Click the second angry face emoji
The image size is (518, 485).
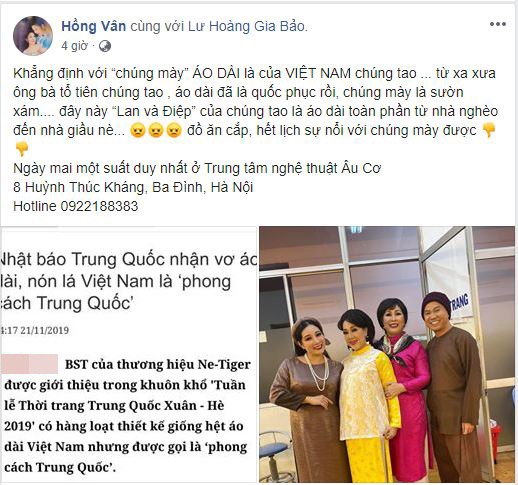tap(156, 130)
